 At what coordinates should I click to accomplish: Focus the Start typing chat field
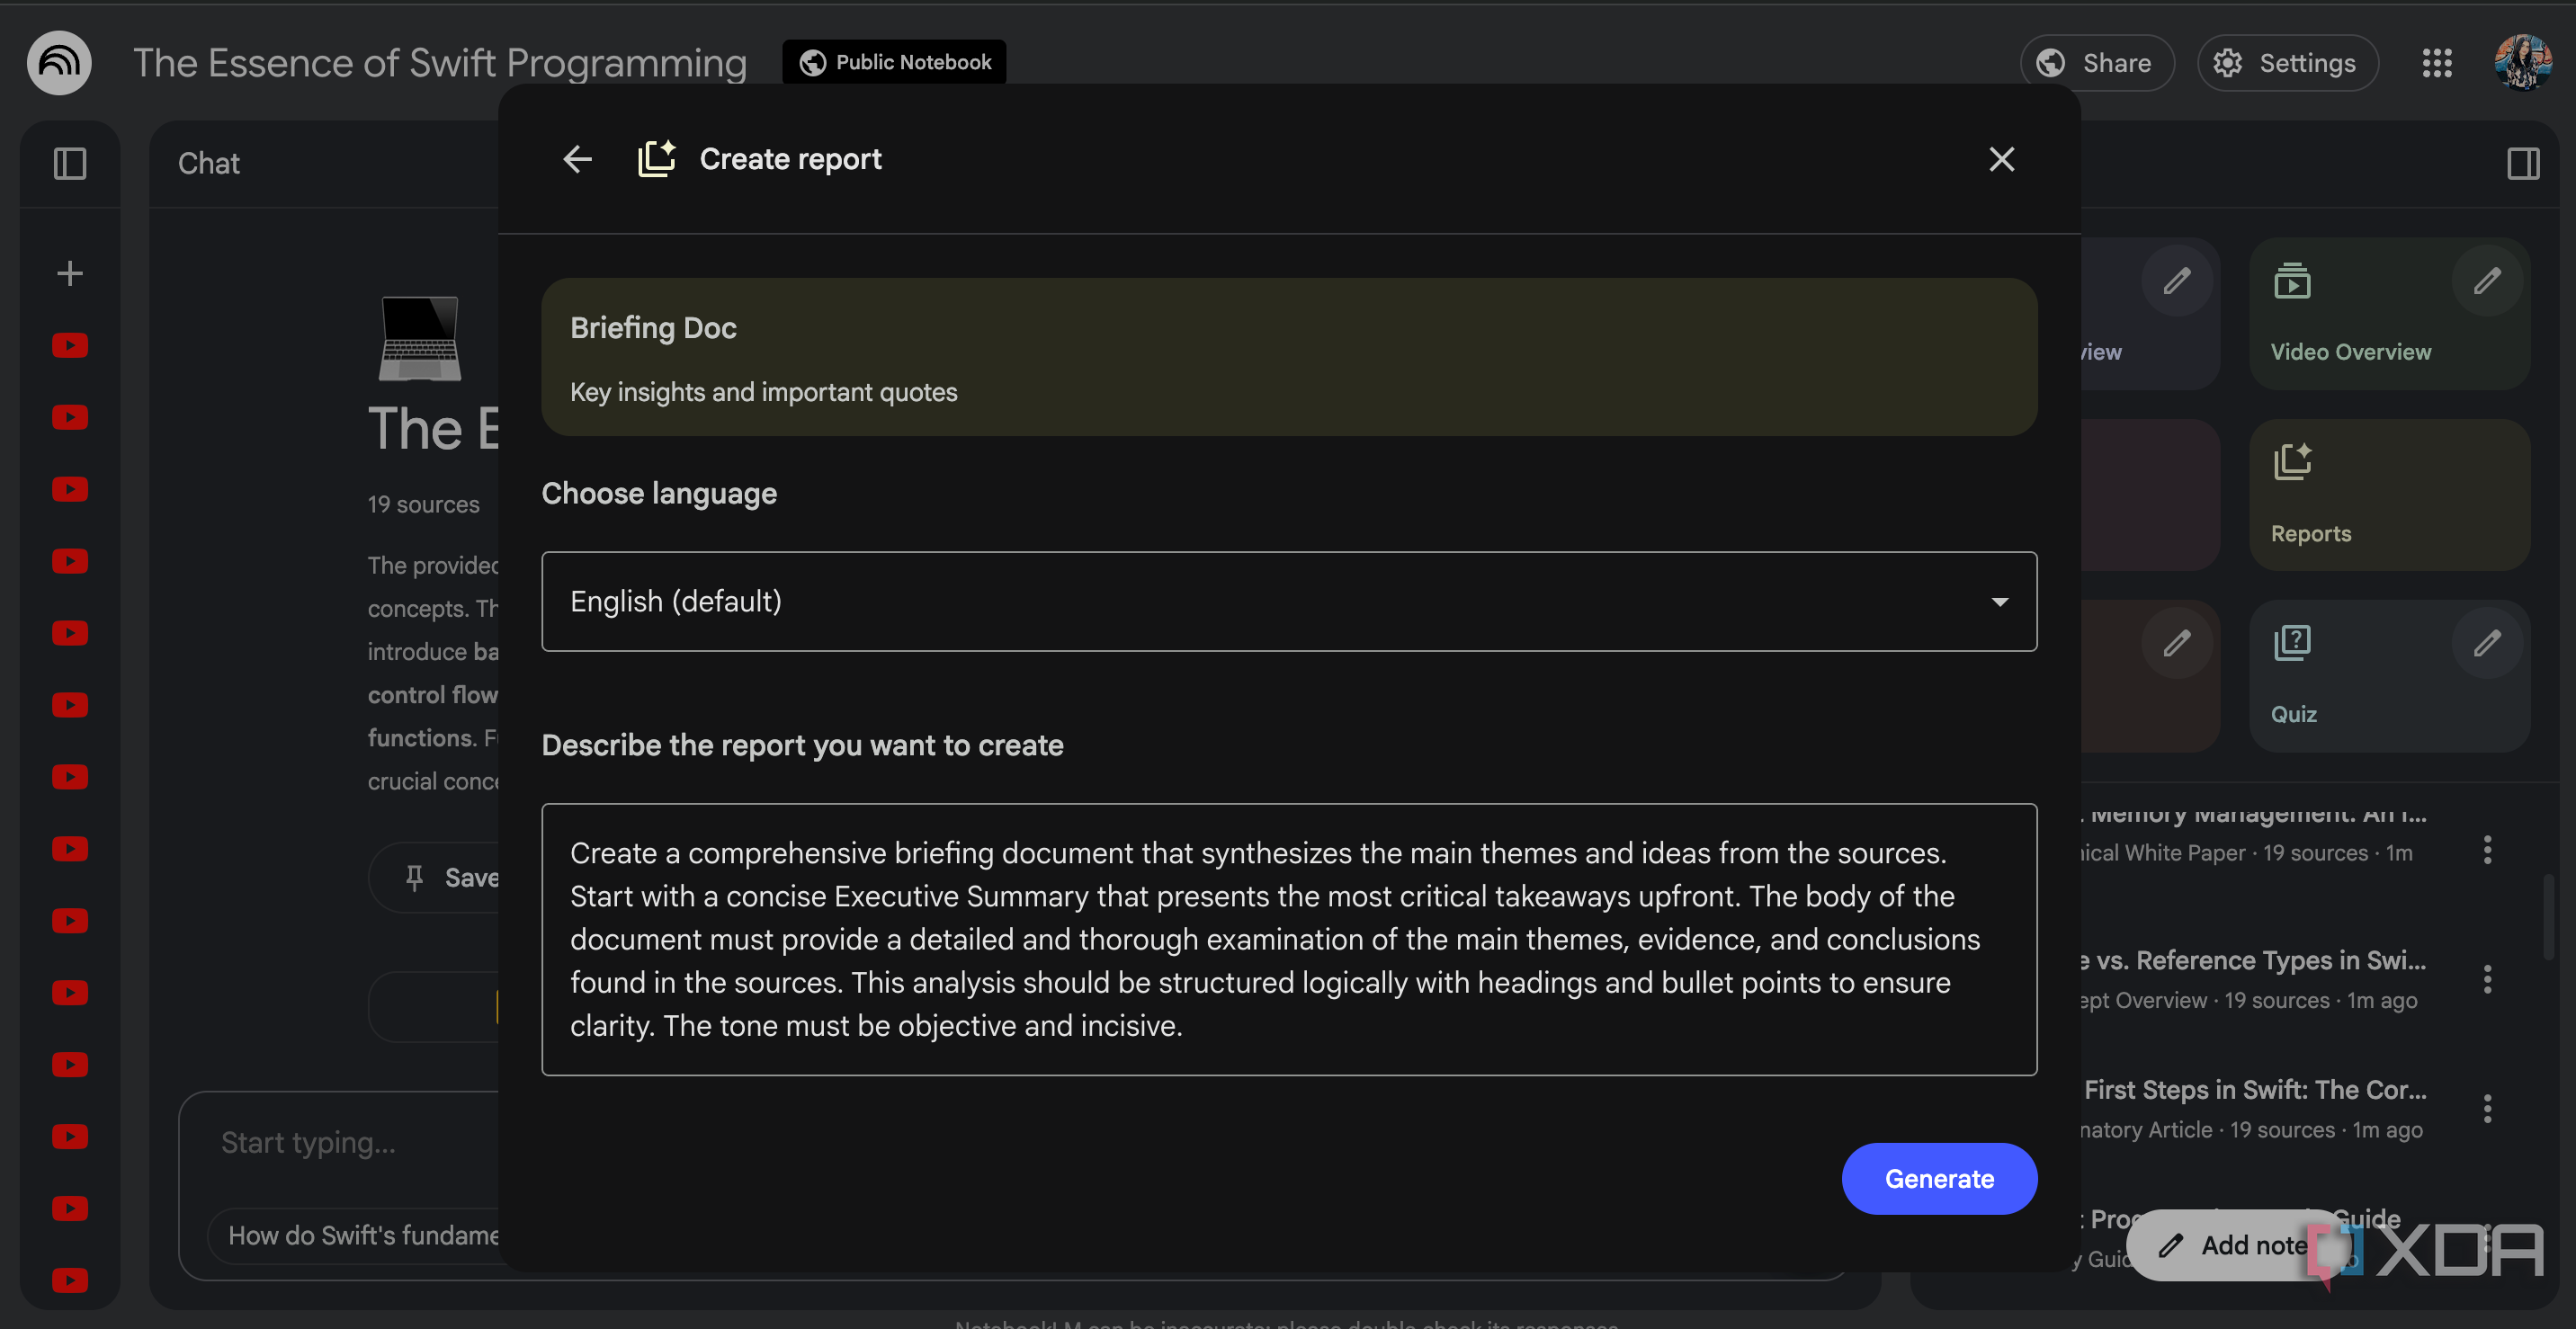click(x=308, y=1142)
